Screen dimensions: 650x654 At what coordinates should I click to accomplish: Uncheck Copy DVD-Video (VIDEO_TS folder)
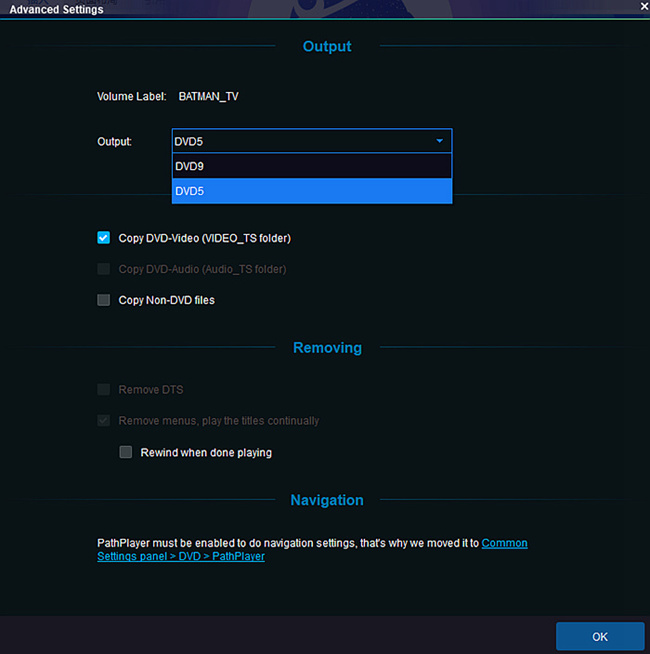pos(103,238)
